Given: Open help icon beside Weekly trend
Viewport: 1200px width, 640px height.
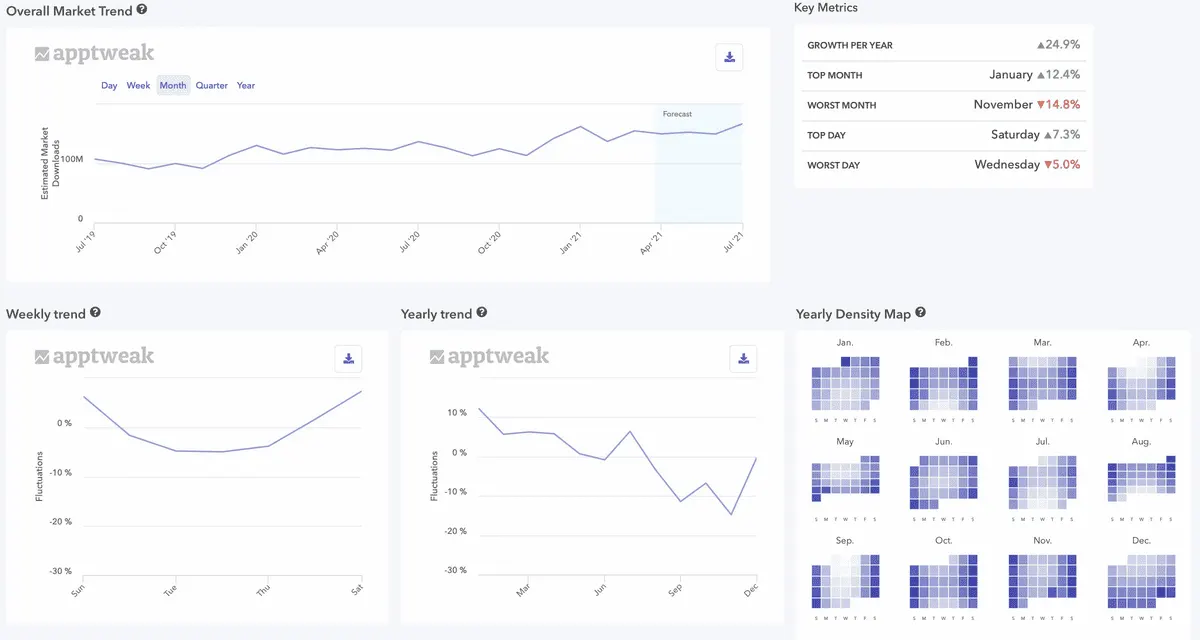Looking at the screenshot, I should (95, 313).
